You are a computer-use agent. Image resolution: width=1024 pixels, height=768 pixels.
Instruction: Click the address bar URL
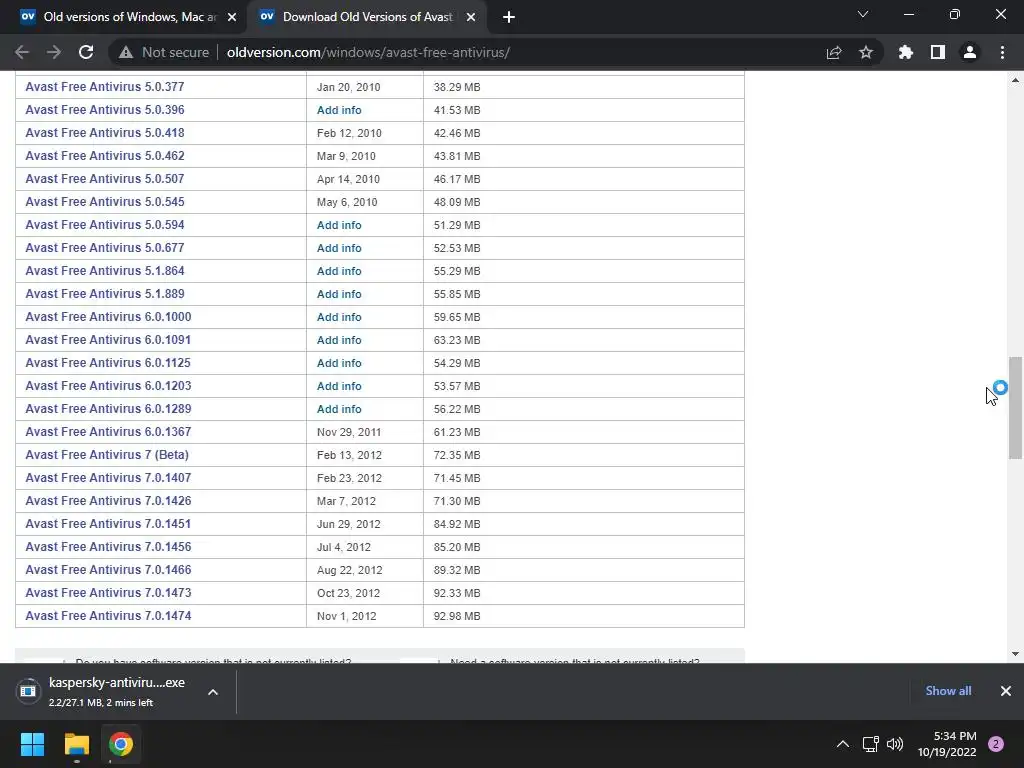pos(368,52)
